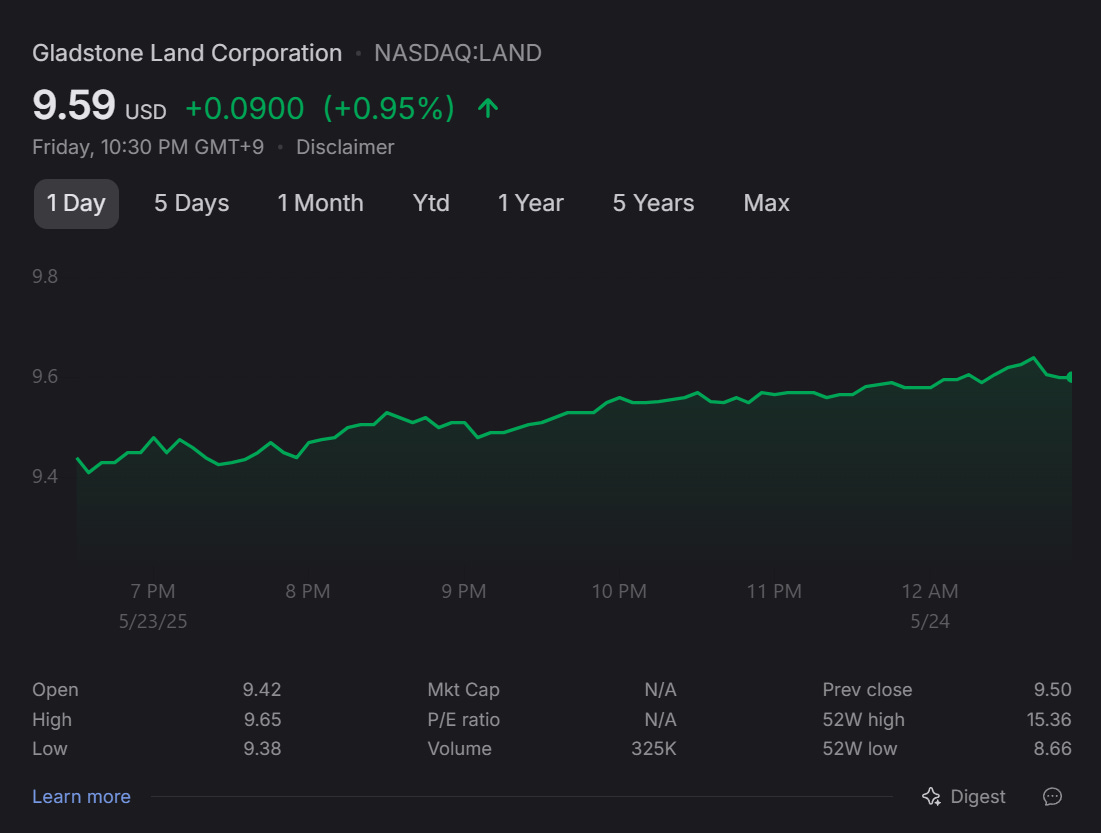Screen dimensions: 1101x833
Task: Click the Prev close label
Action: coord(867,690)
